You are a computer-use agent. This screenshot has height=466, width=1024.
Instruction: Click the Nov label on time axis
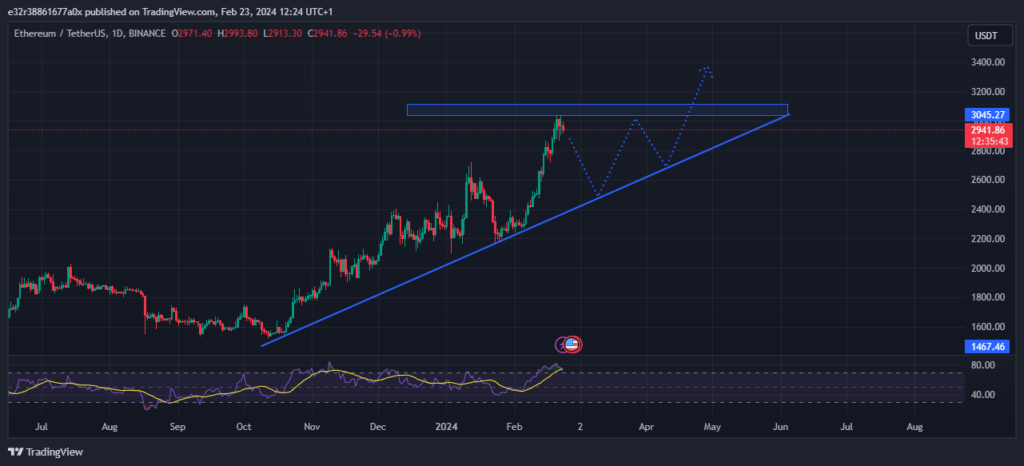(311, 426)
